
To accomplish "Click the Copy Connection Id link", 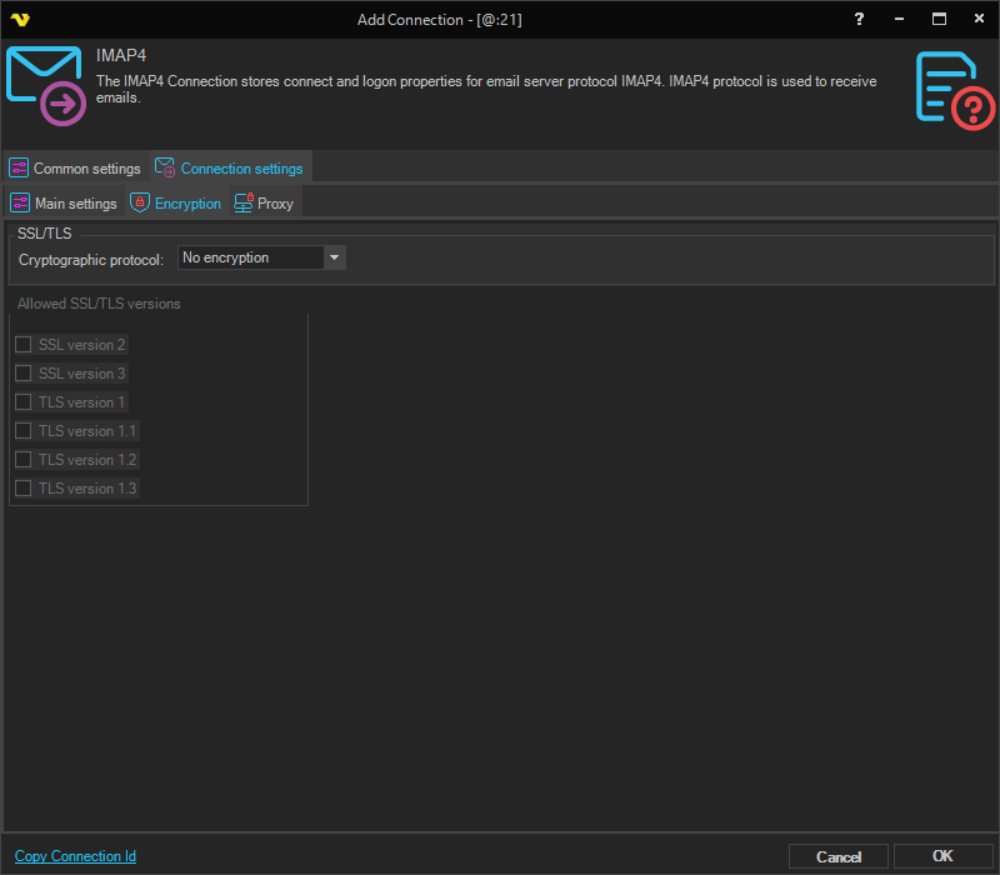I will 75,856.
